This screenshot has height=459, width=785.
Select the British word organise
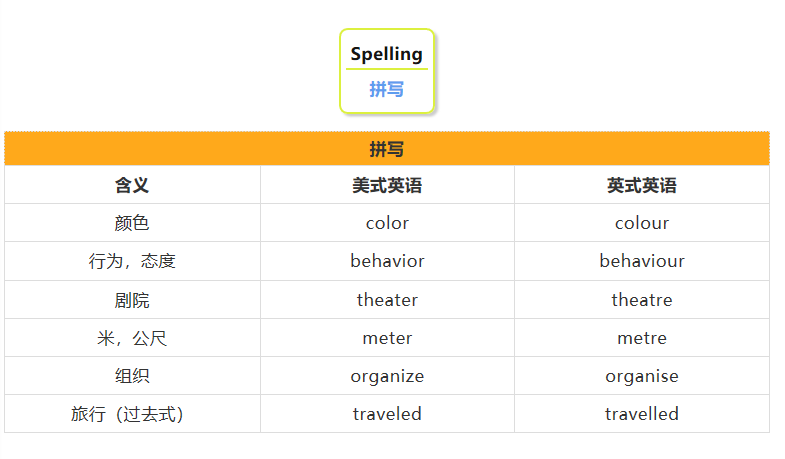click(642, 376)
